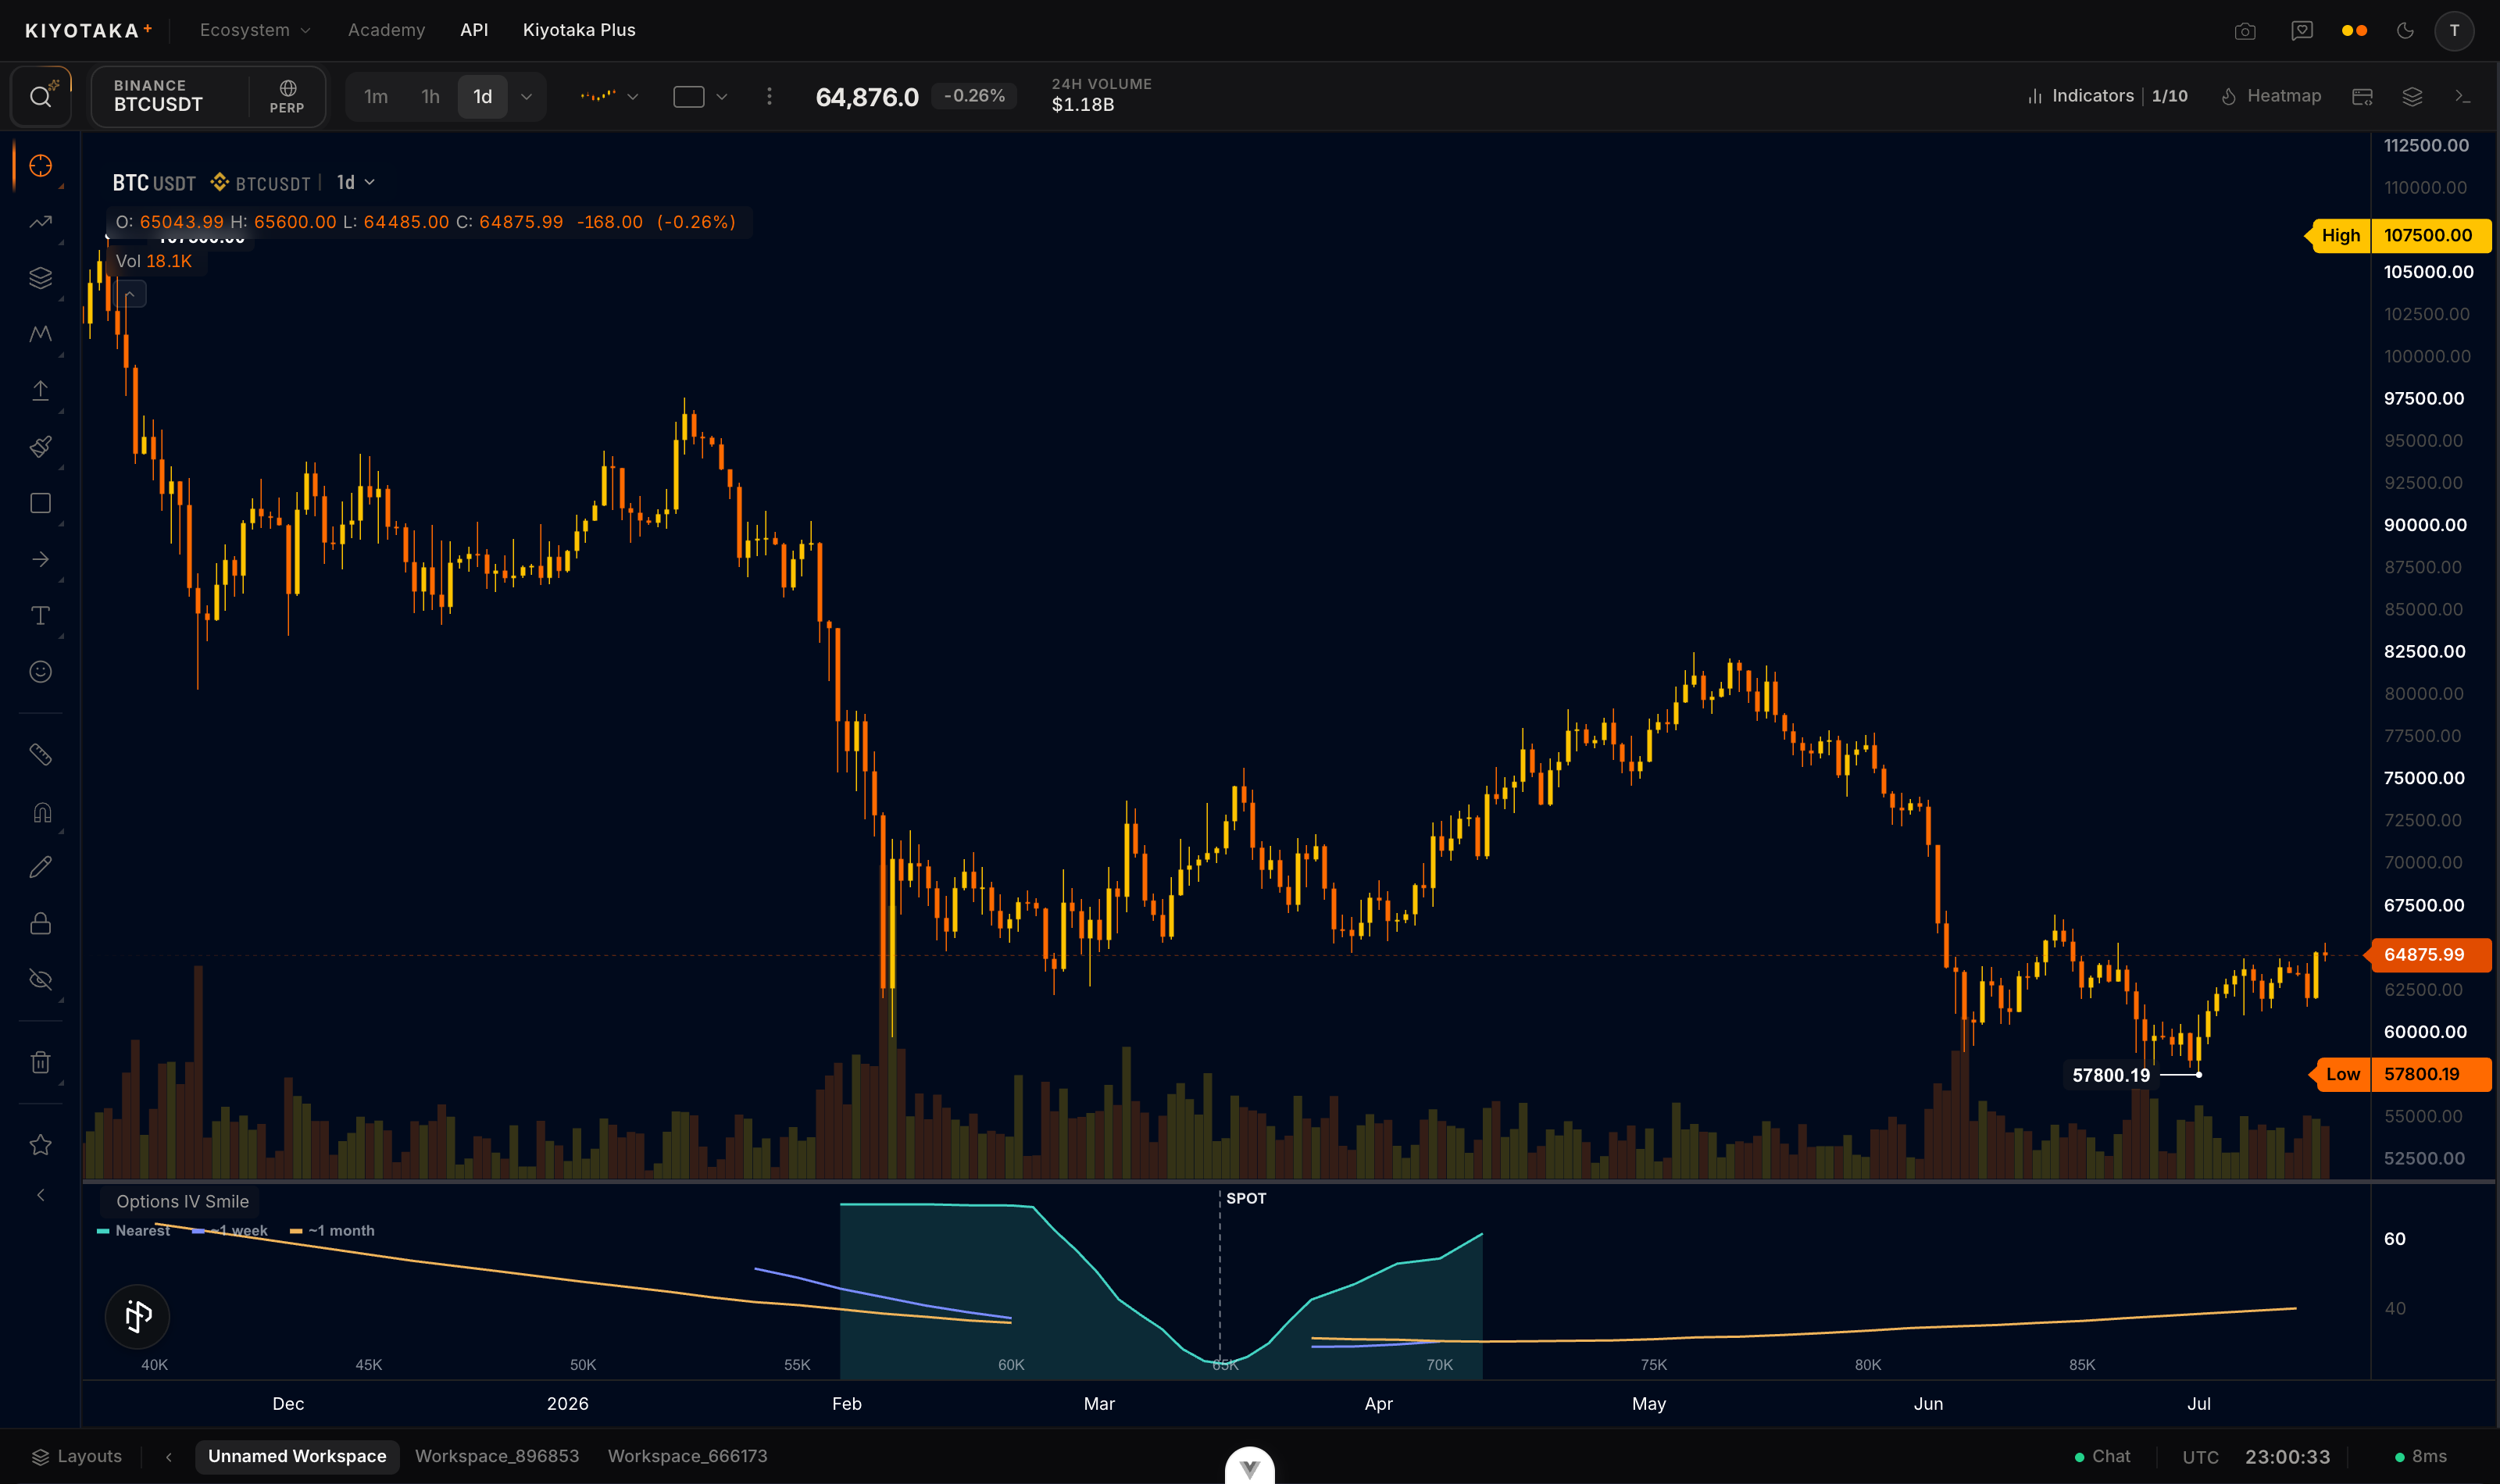Select the 1d timeframe
Image resolution: width=2500 pixels, height=1484 pixels.
pyautogui.click(x=483, y=97)
